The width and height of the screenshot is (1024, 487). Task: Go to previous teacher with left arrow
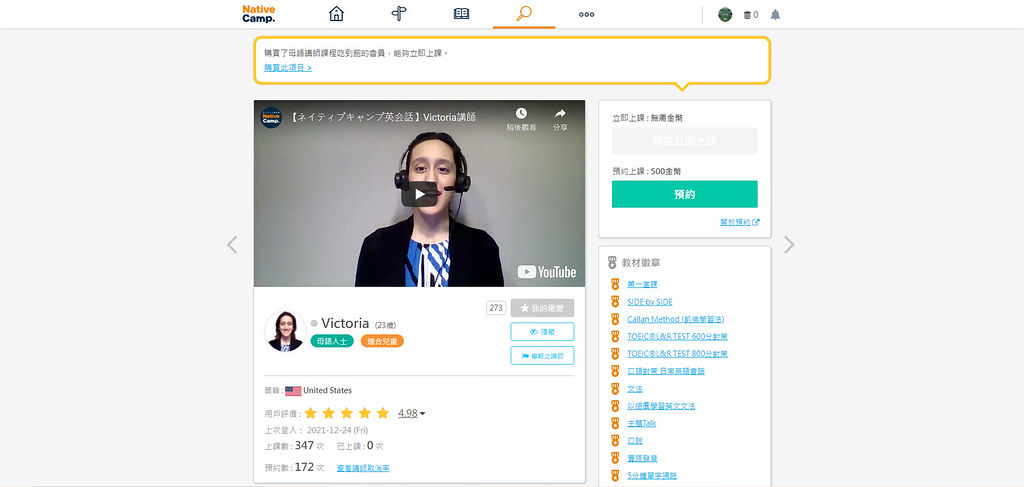pyautogui.click(x=232, y=245)
